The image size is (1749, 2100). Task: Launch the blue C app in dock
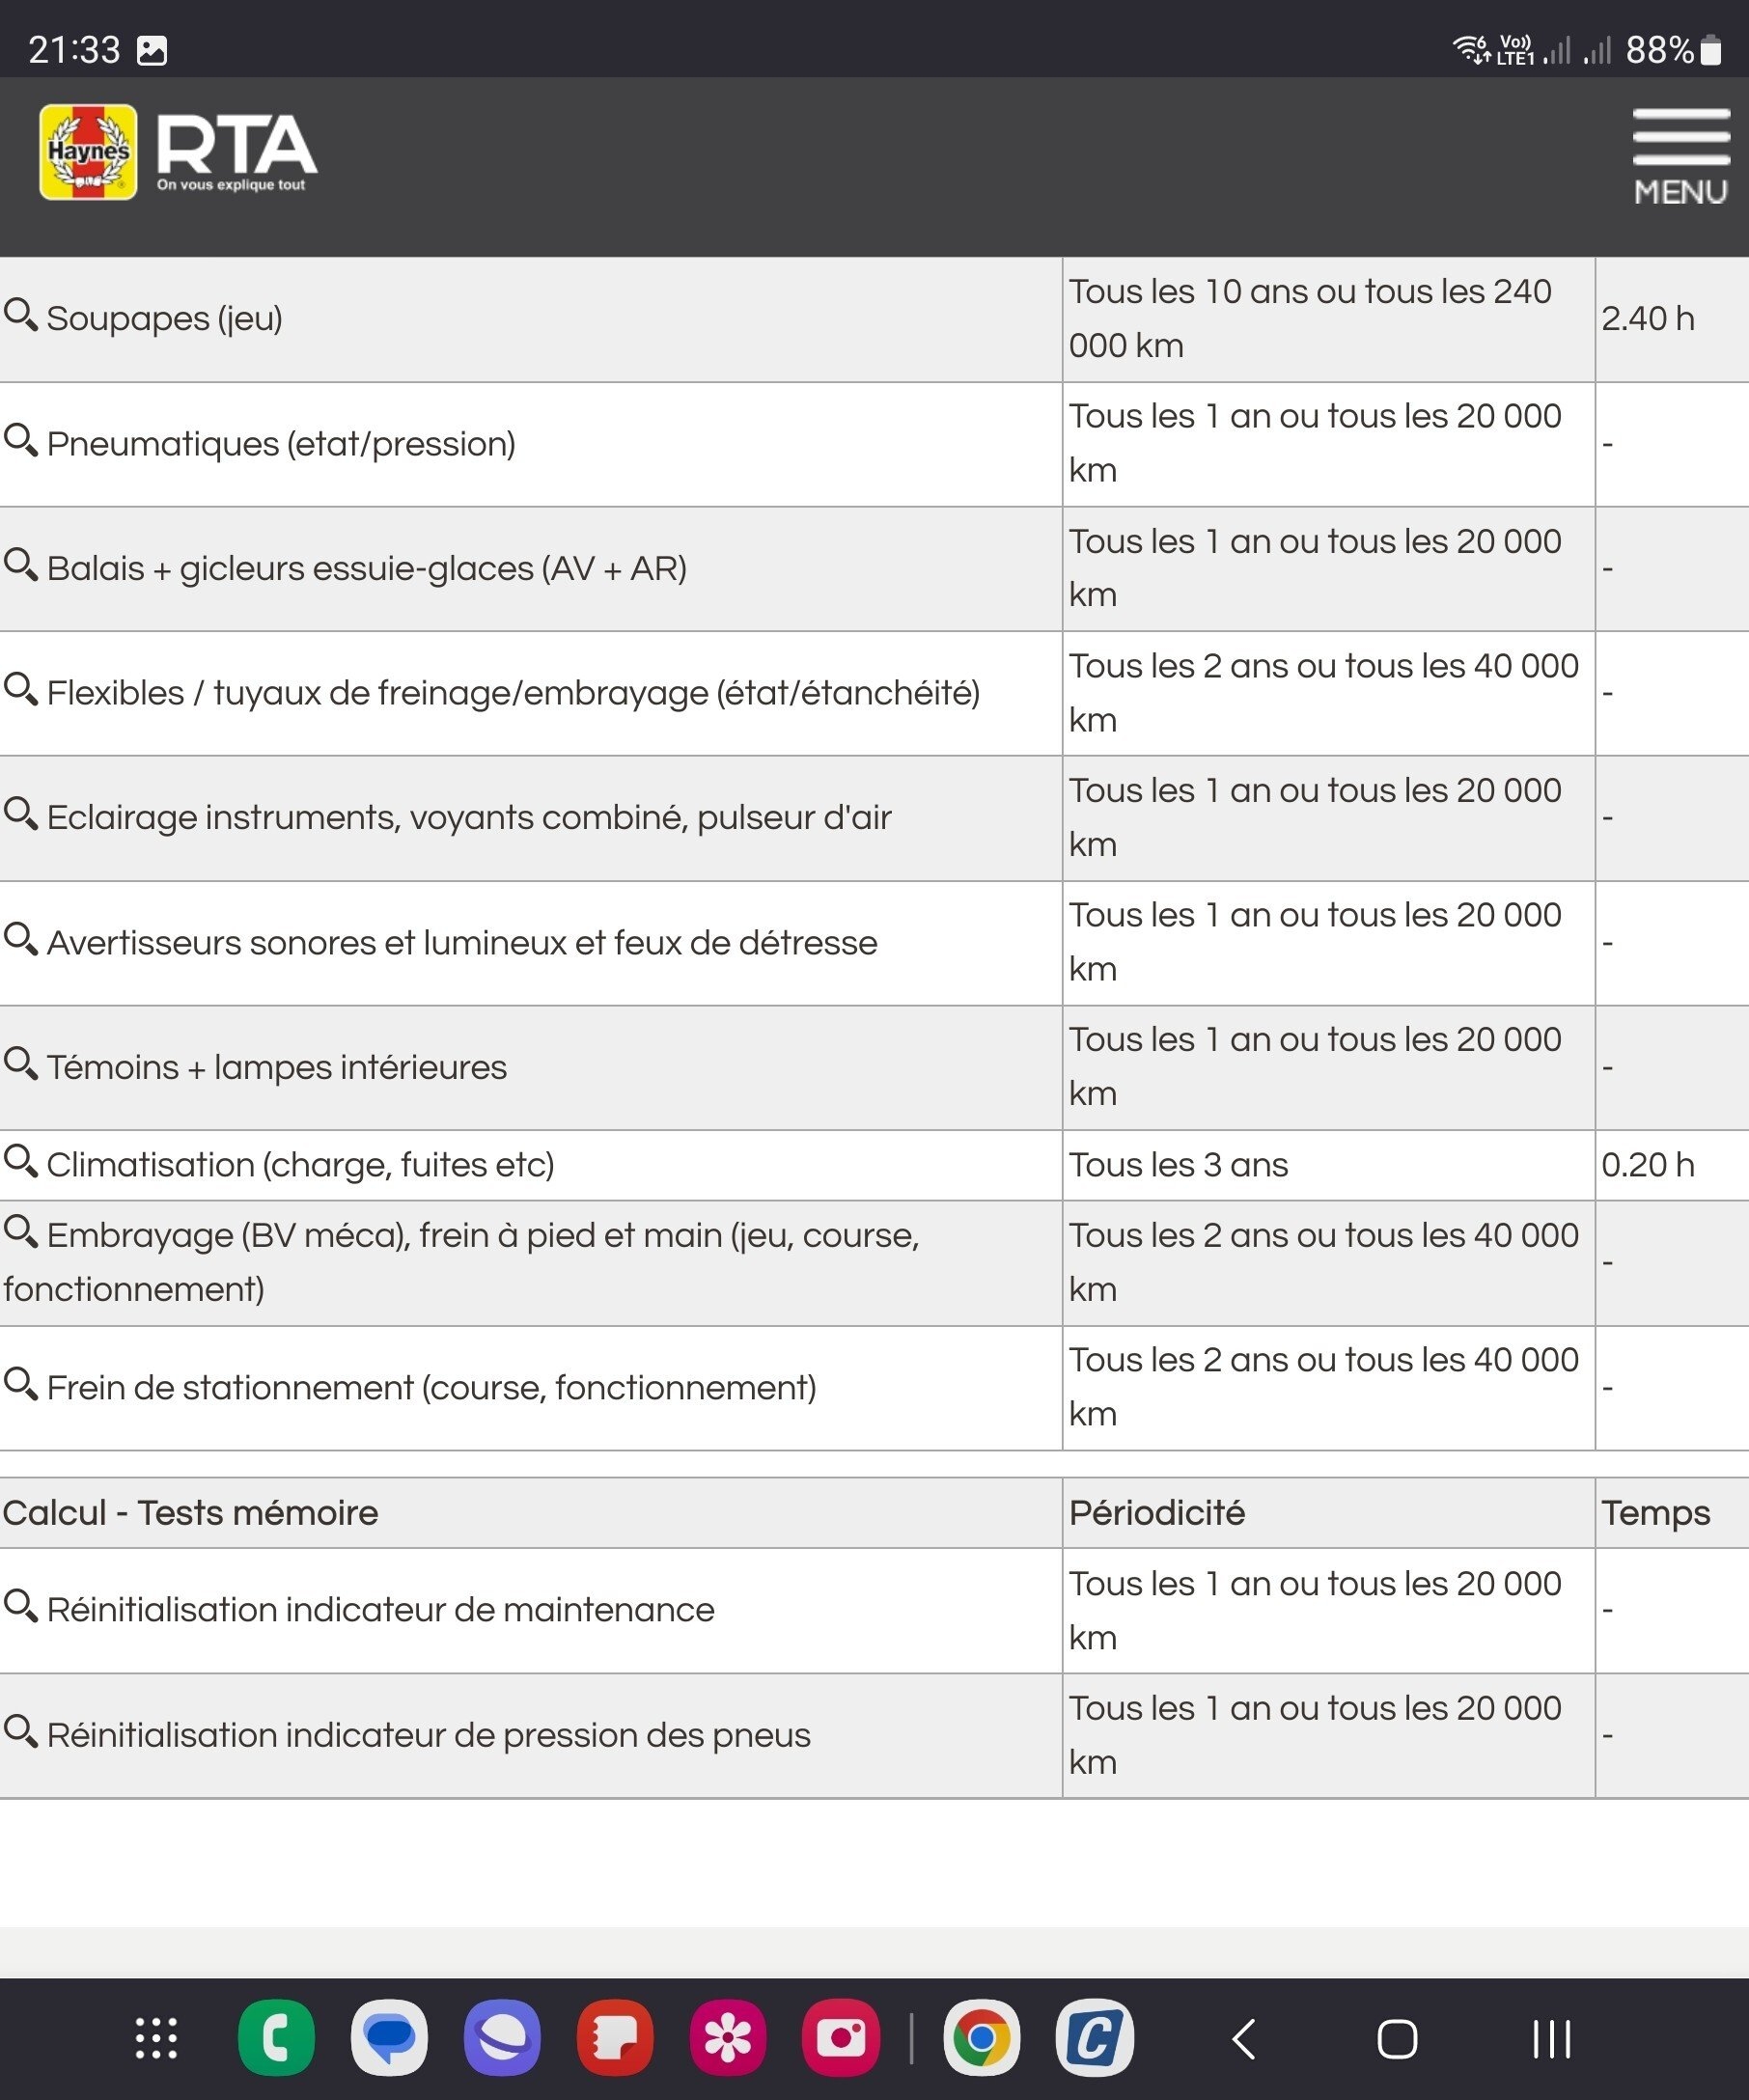tap(1095, 2038)
